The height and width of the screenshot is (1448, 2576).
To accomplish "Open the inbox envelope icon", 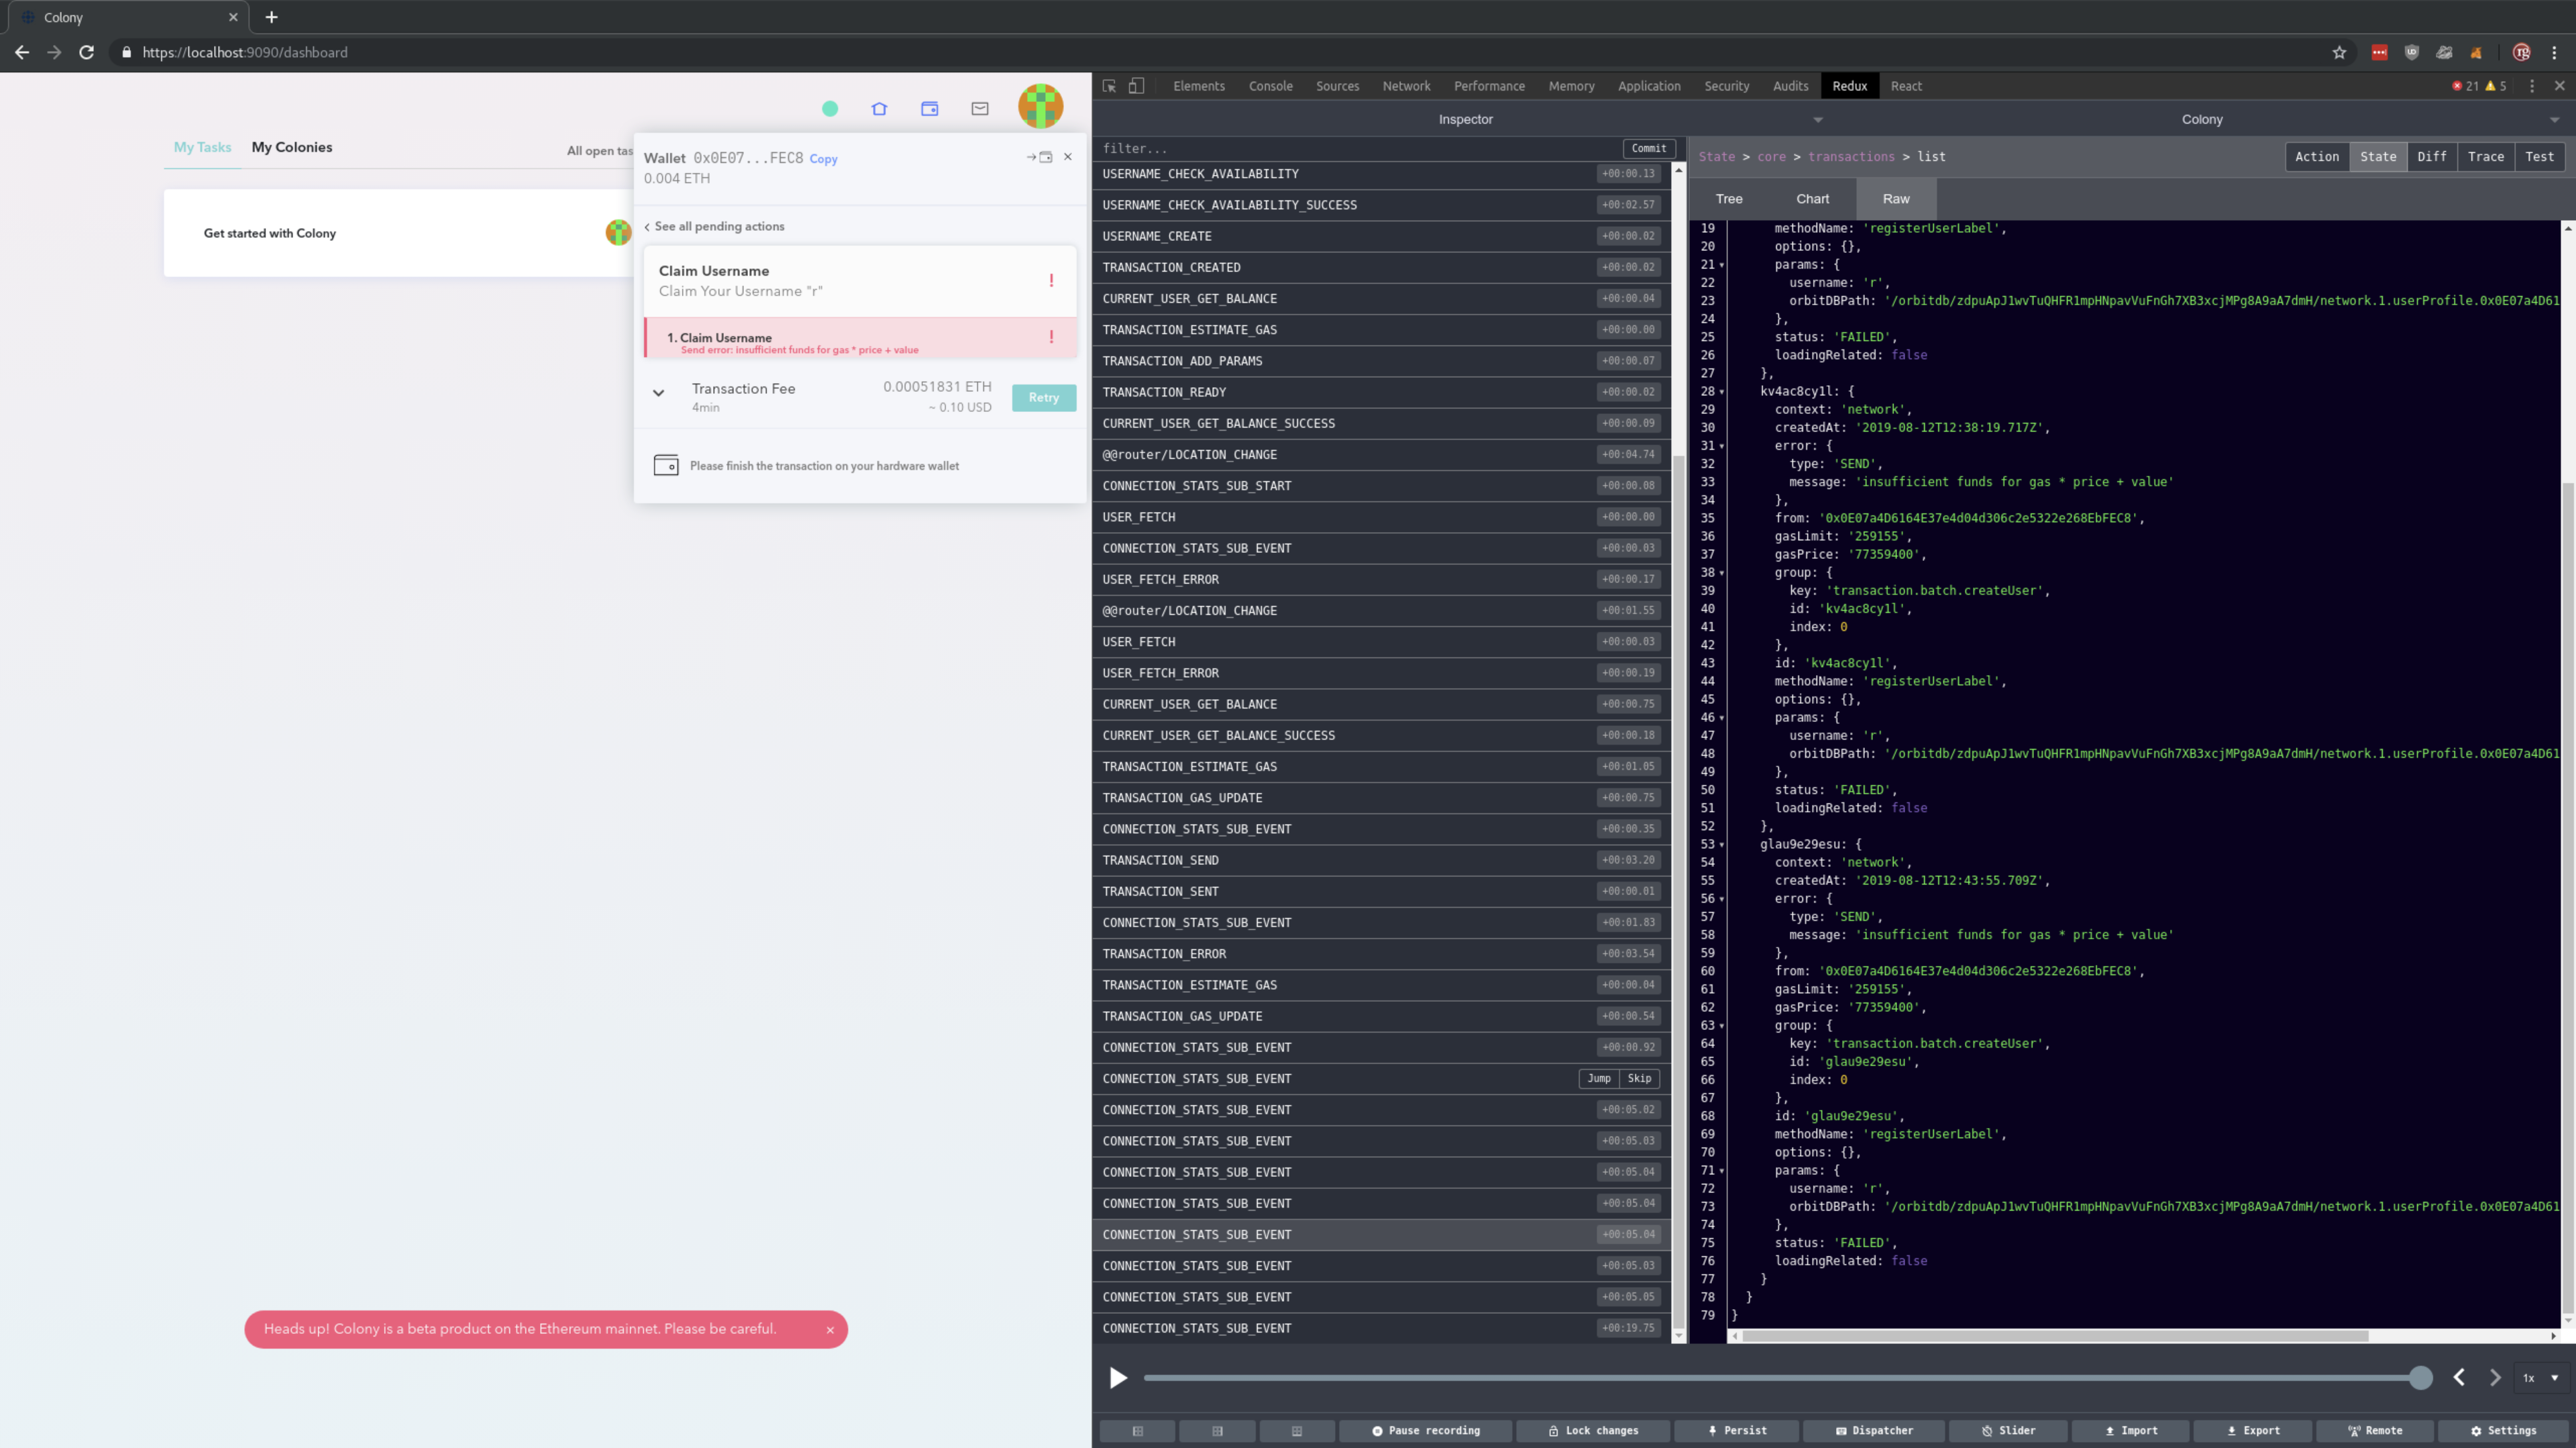I will click(979, 108).
